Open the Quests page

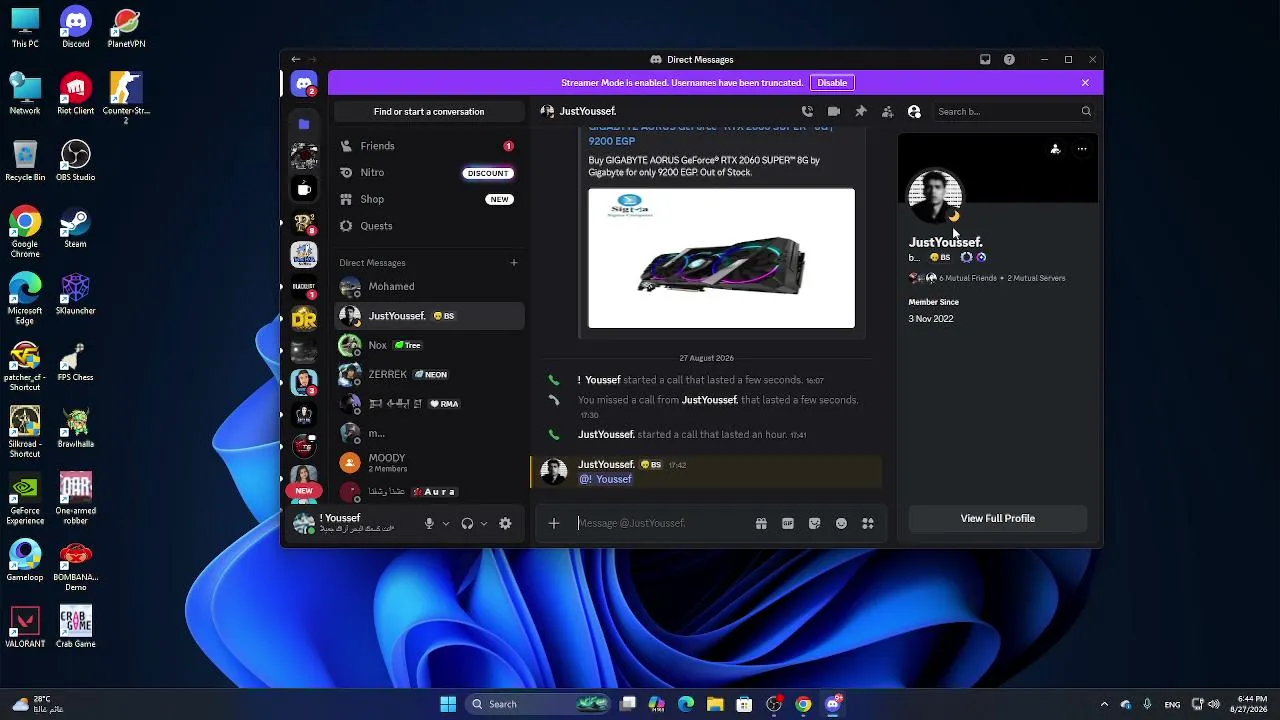click(x=428, y=226)
